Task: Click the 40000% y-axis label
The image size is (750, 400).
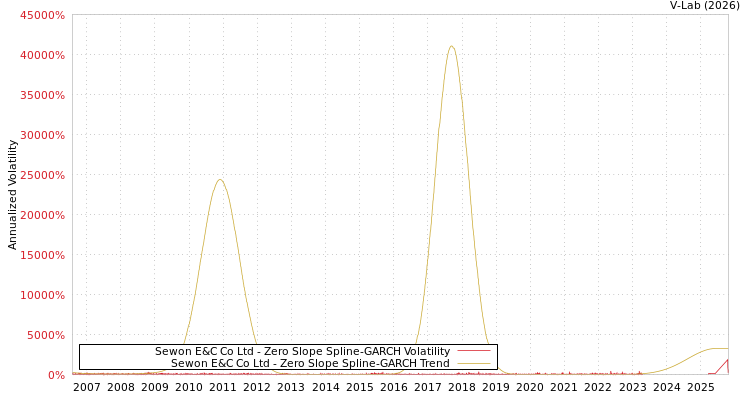Action: click(42, 56)
